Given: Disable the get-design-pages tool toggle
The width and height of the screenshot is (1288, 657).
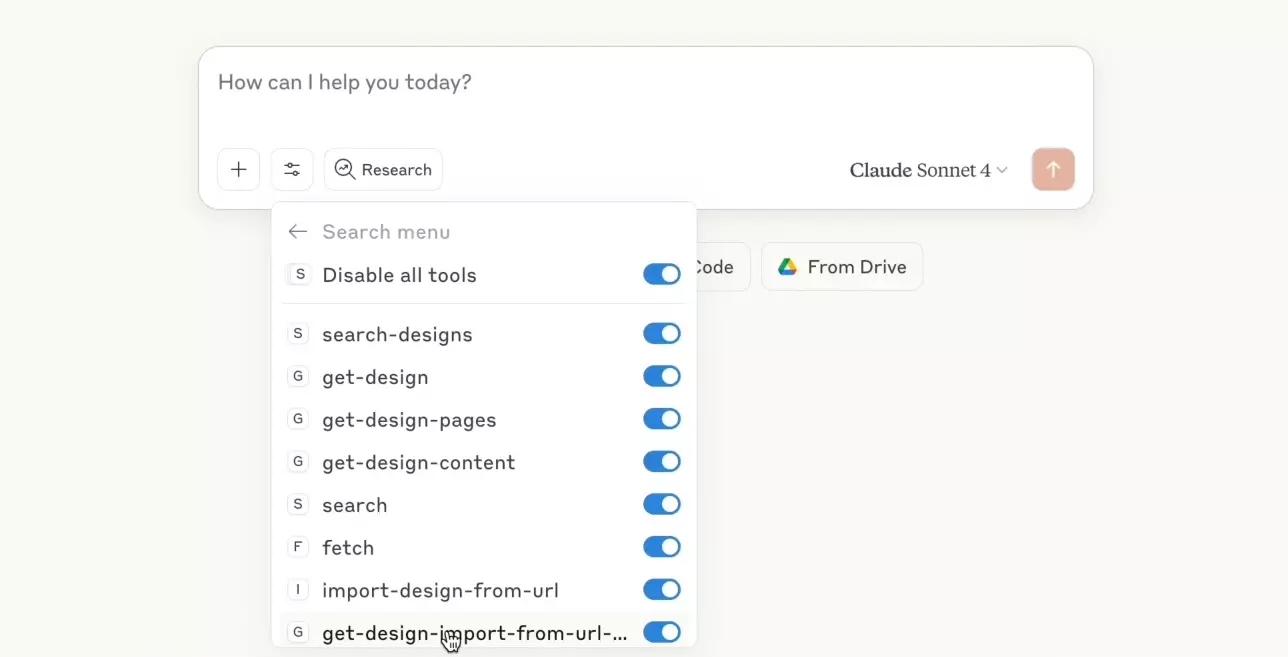Looking at the screenshot, I should [662, 419].
